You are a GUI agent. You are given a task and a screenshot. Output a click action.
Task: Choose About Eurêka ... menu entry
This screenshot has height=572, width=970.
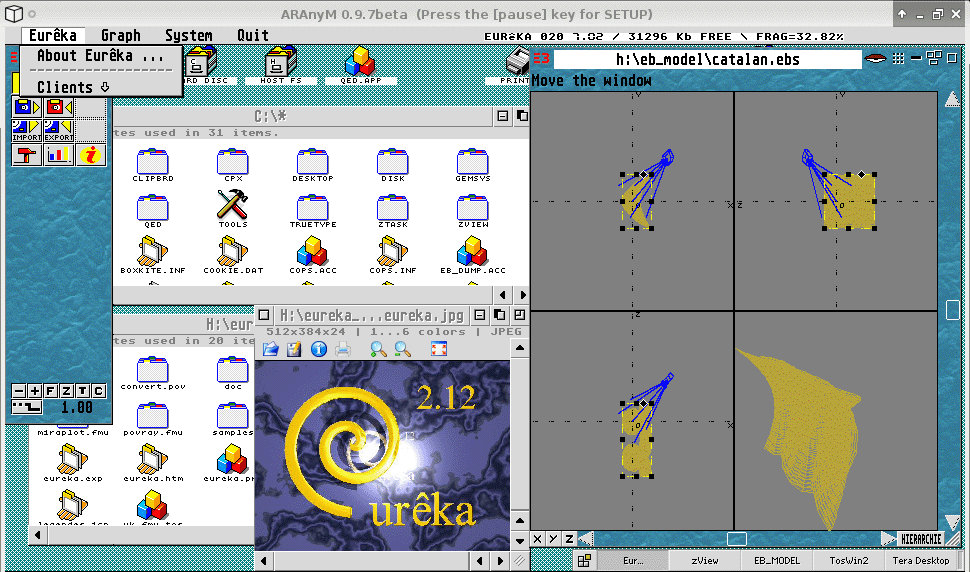(101, 56)
